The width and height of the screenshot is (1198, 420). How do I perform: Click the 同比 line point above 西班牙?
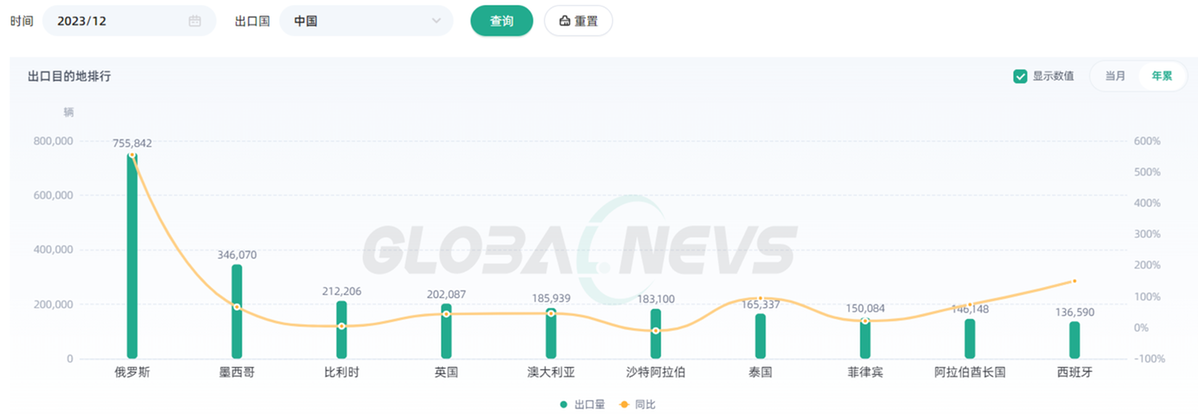(x=1074, y=281)
